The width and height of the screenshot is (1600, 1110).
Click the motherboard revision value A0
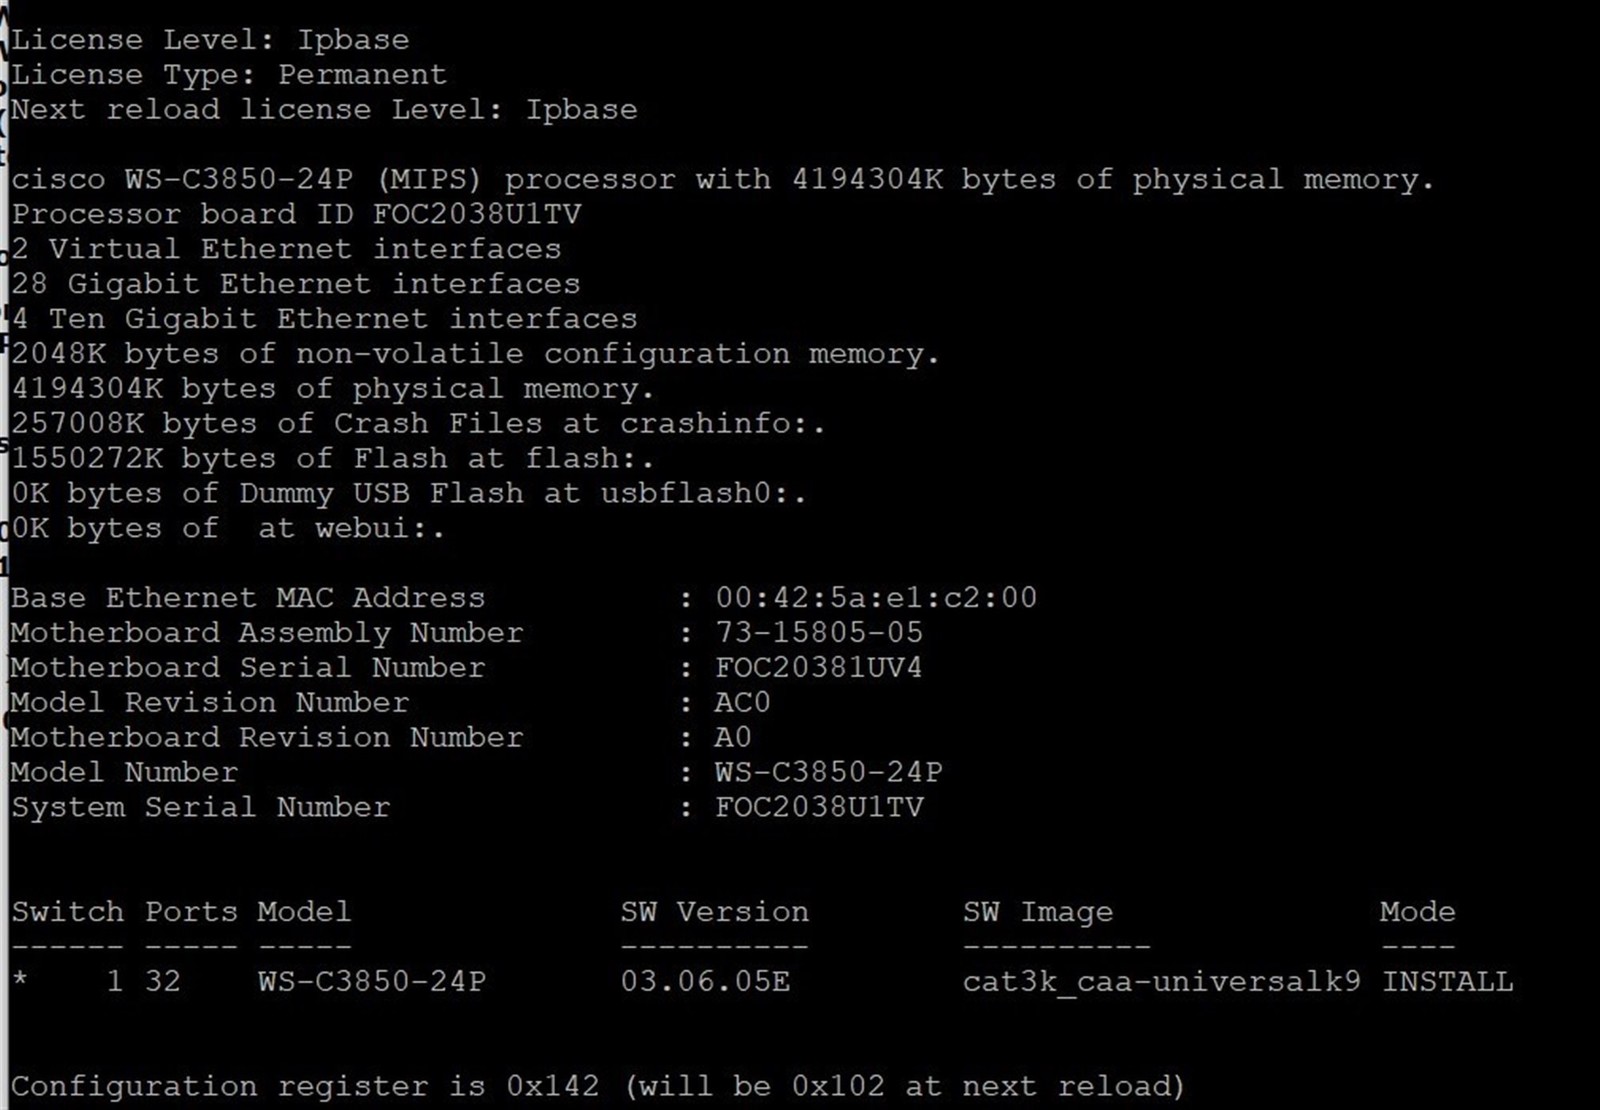pyautogui.click(x=733, y=738)
